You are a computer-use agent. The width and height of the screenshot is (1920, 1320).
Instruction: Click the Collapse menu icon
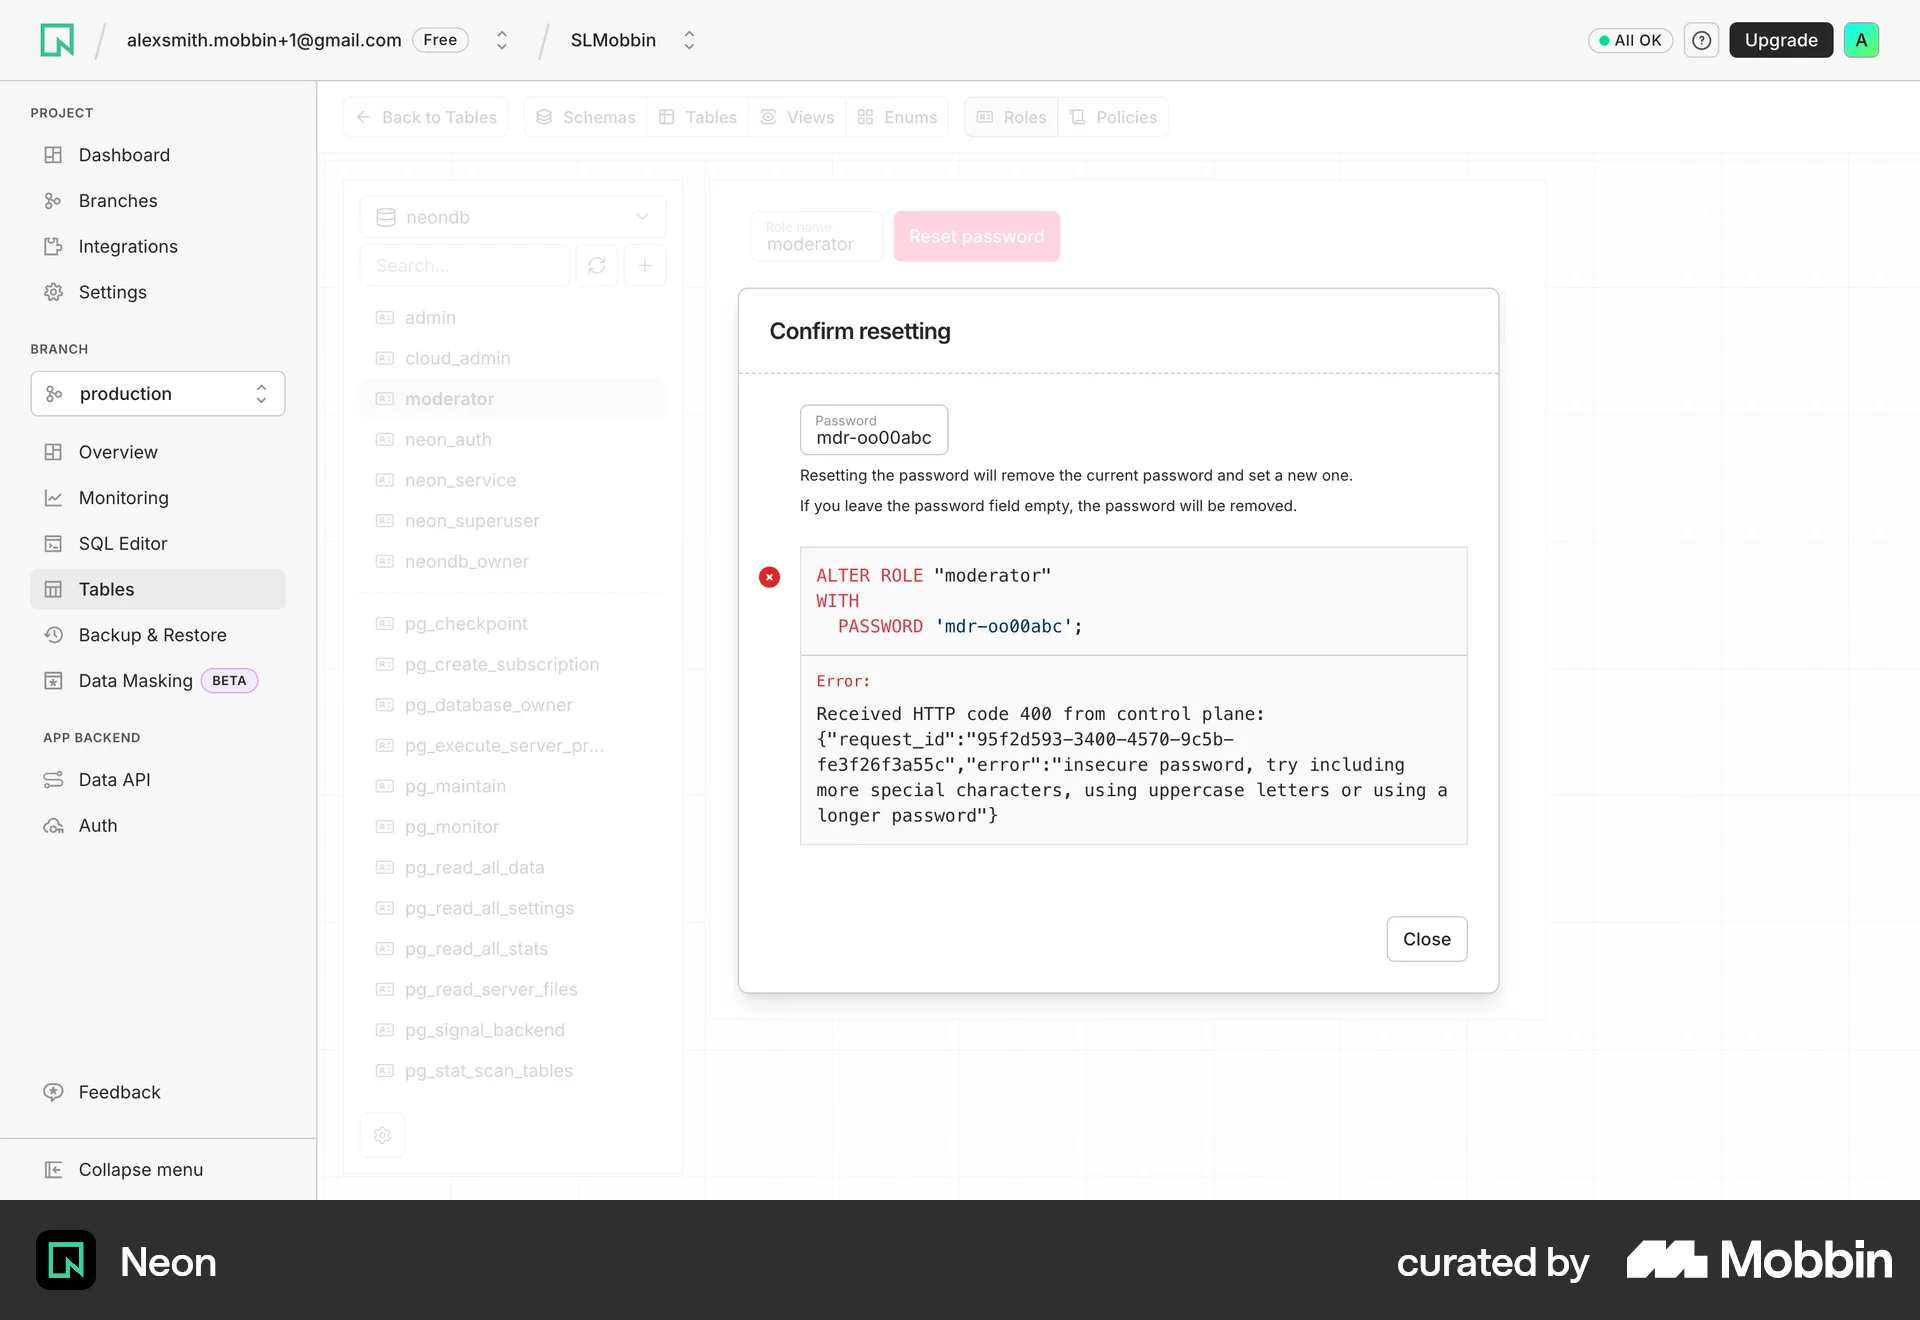pyautogui.click(x=53, y=1170)
